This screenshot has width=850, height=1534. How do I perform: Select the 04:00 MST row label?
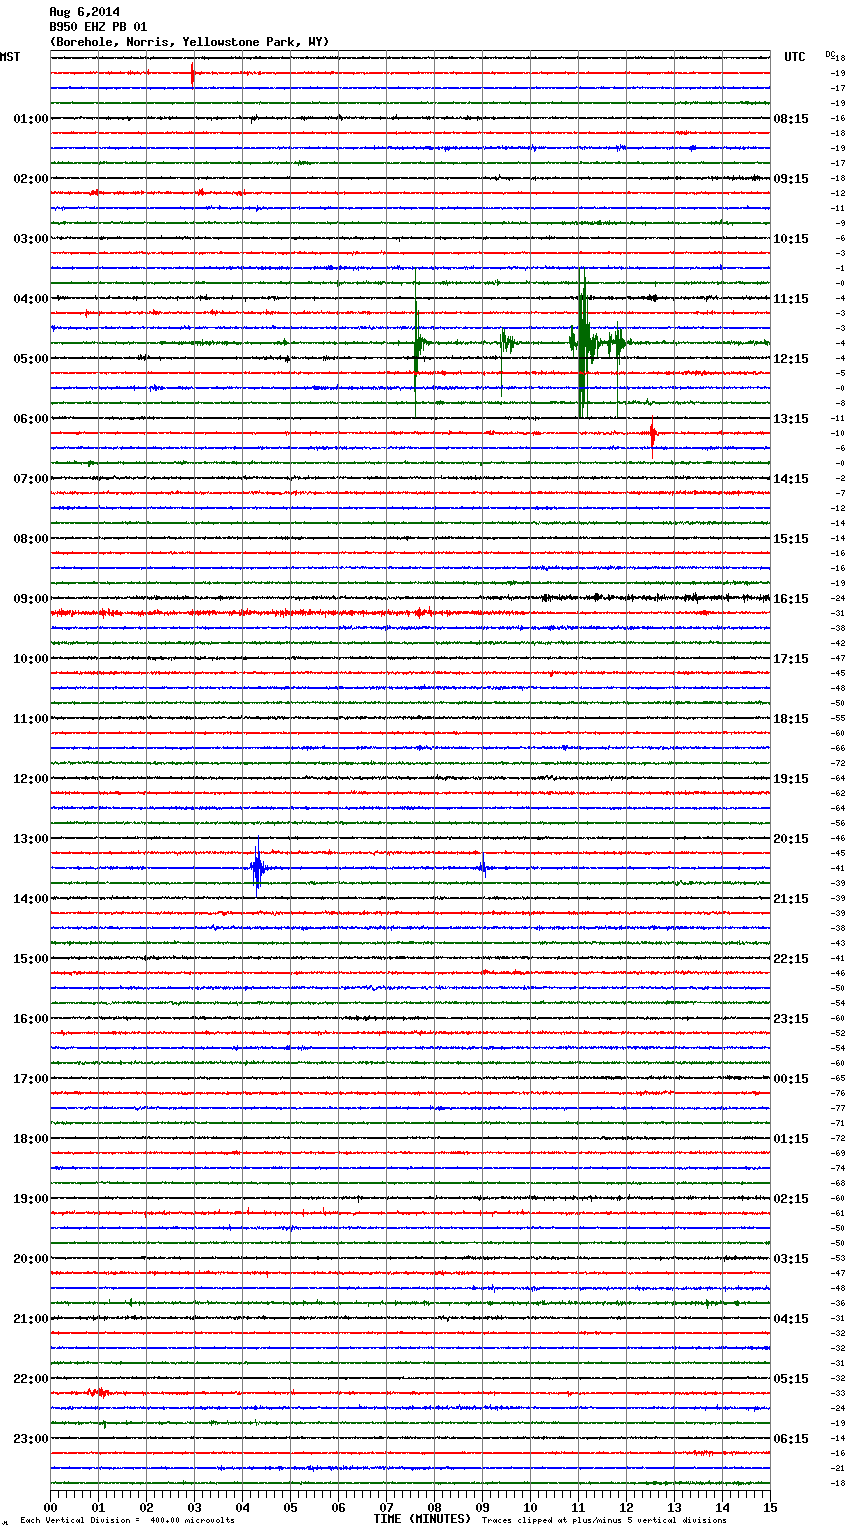[x=30, y=299]
